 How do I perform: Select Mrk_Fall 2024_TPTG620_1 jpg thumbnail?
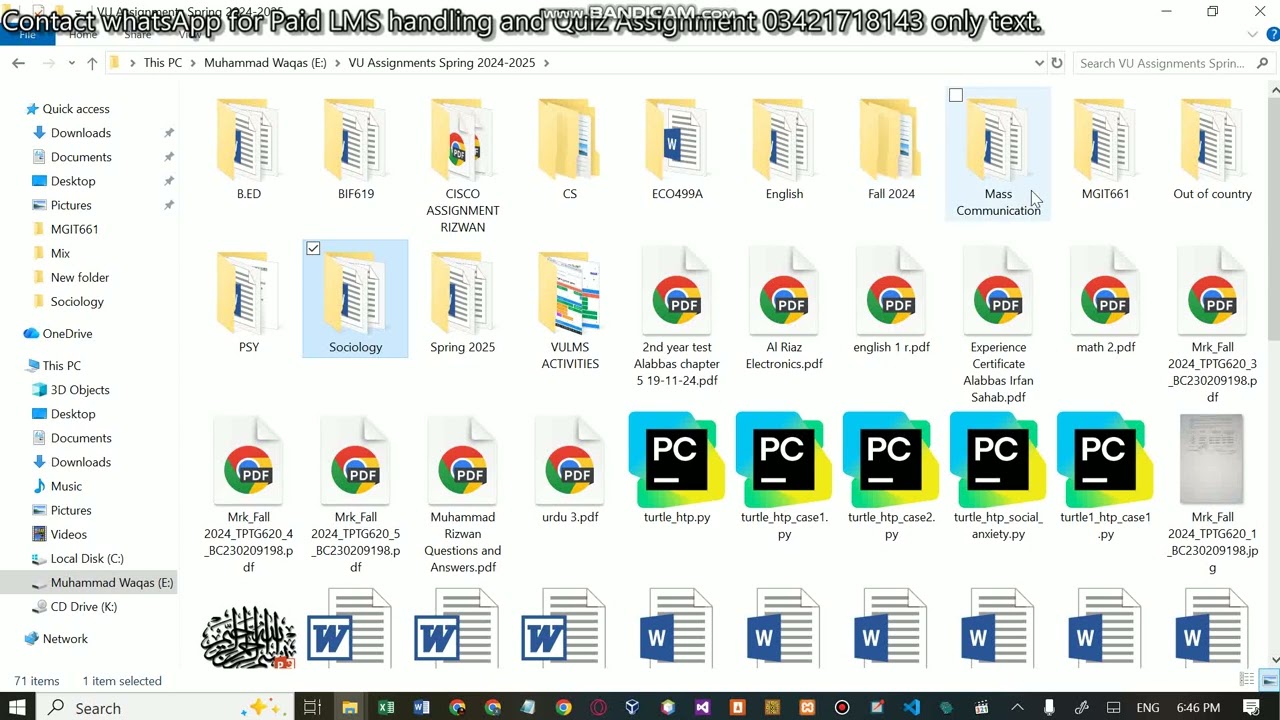pyautogui.click(x=1212, y=460)
